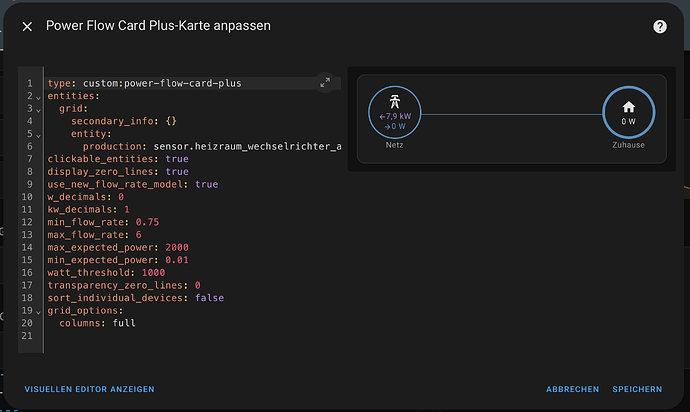
Task: Click the Zuhause label in preview
Action: click(628, 145)
